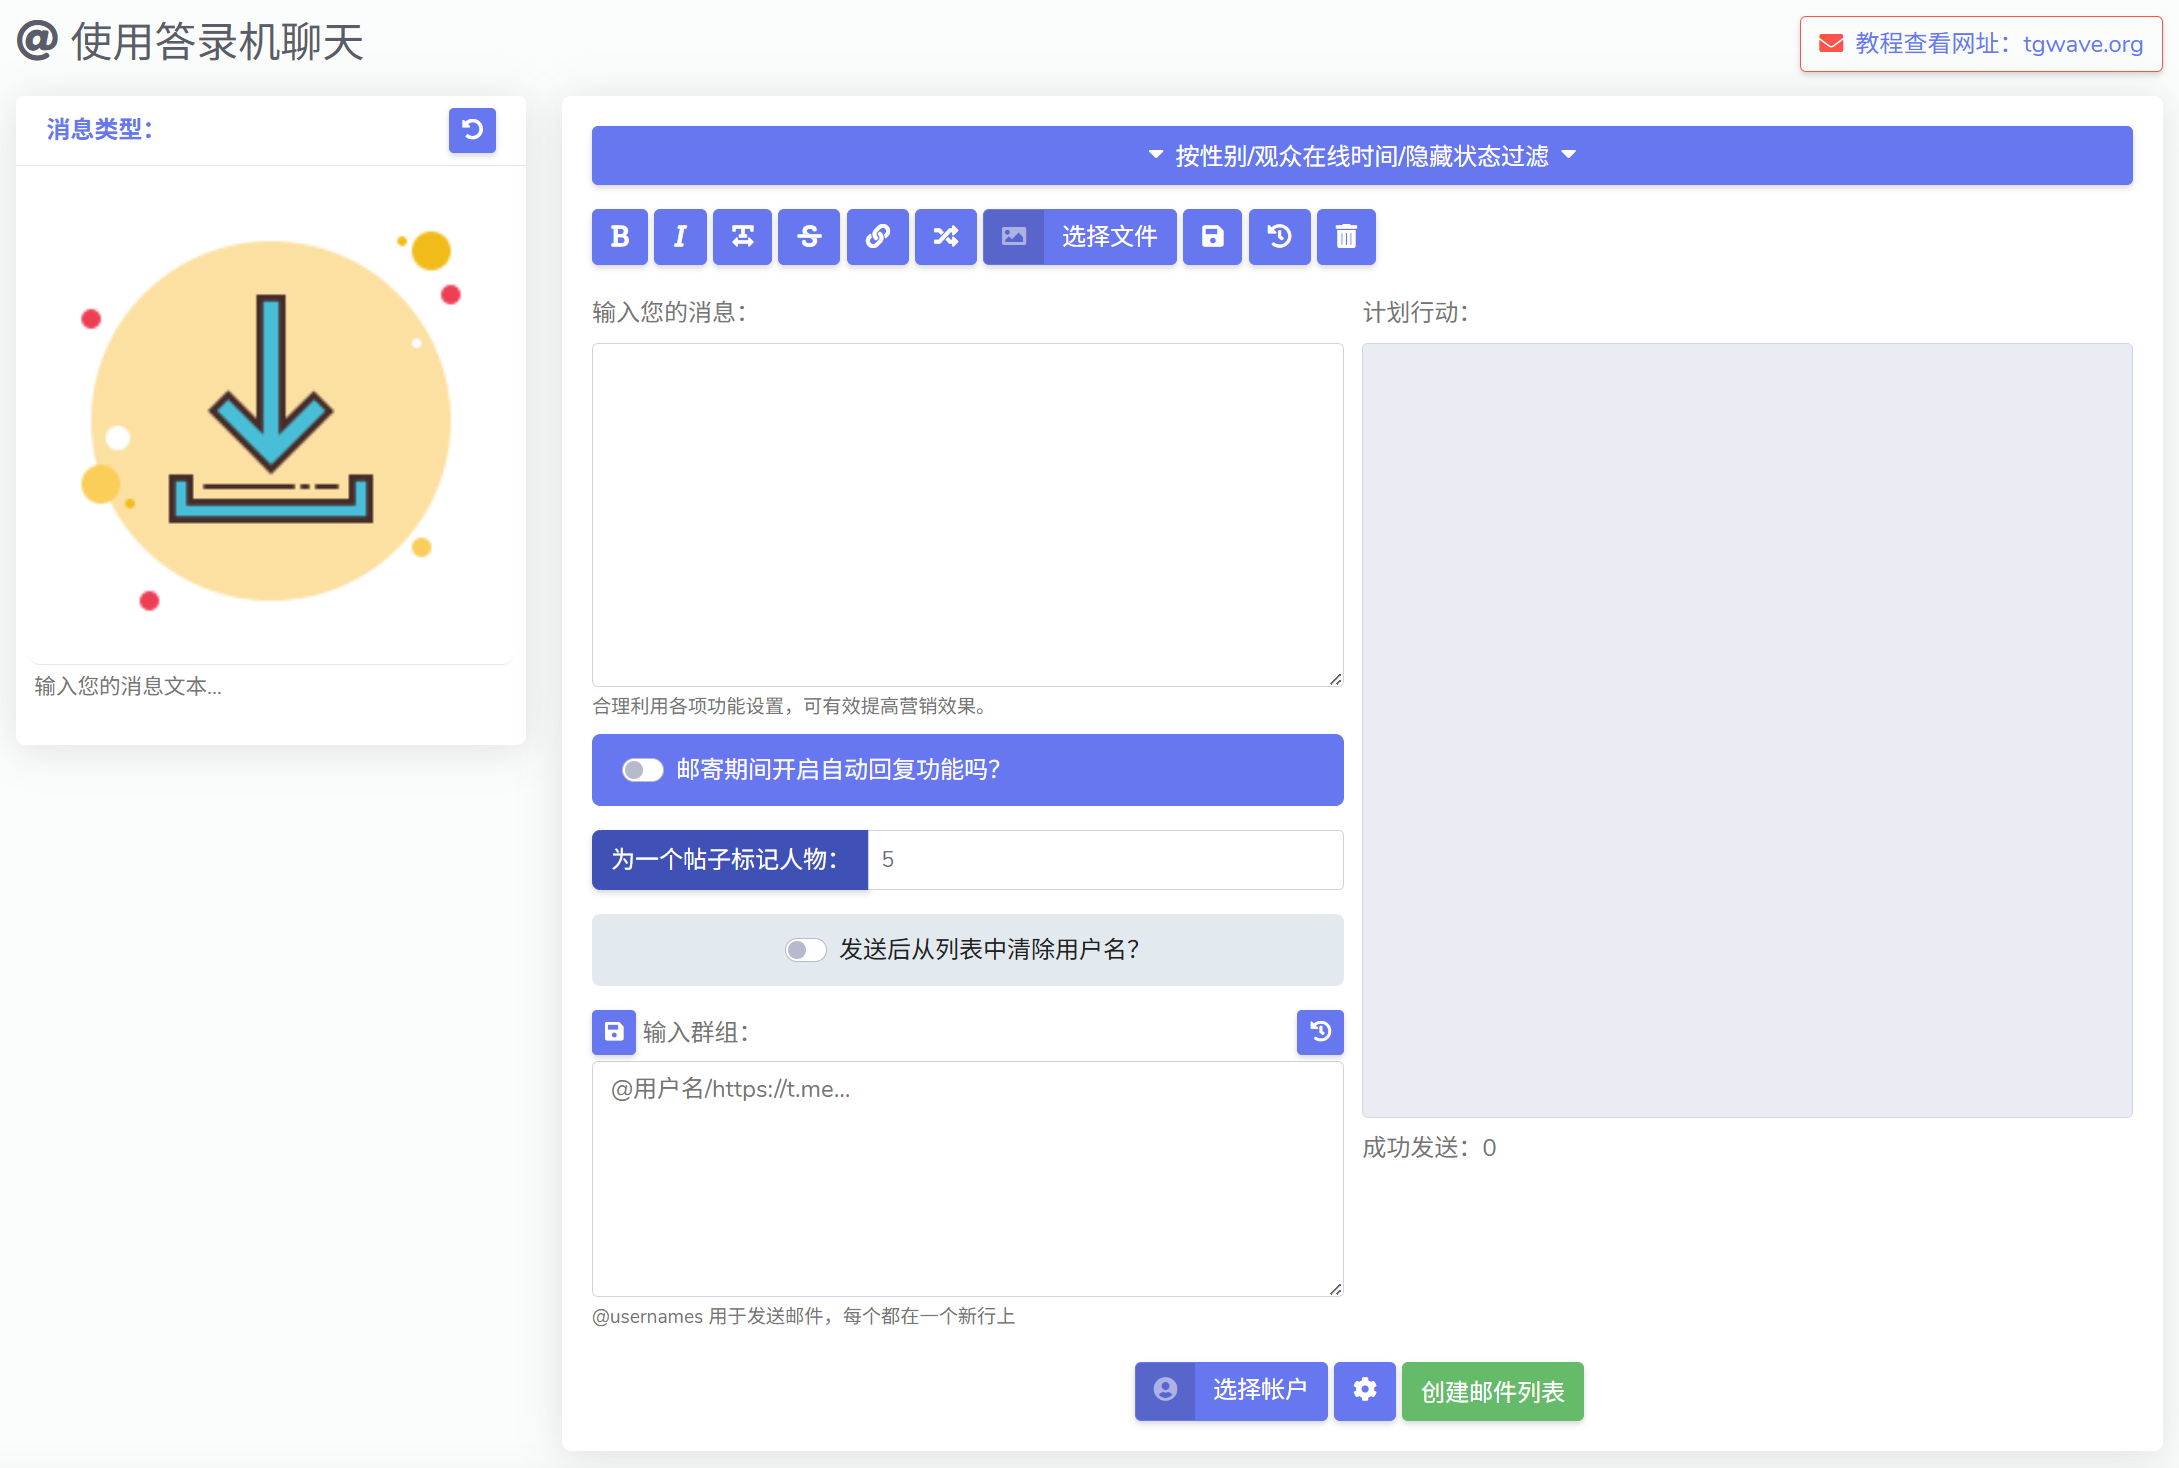Click 创建邮件列表 green button

1492,1391
